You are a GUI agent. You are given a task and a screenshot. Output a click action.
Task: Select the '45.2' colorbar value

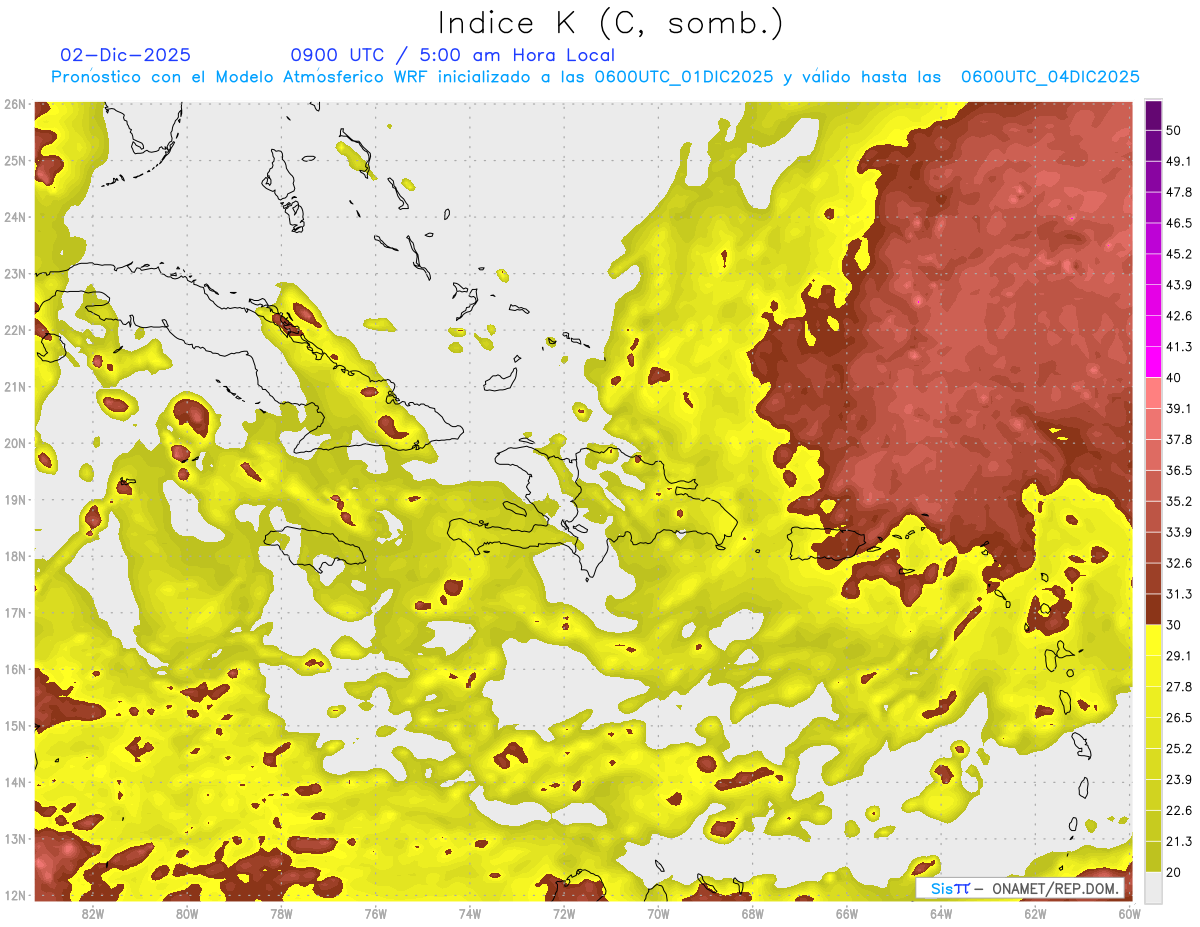click(x=1178, y=254)
